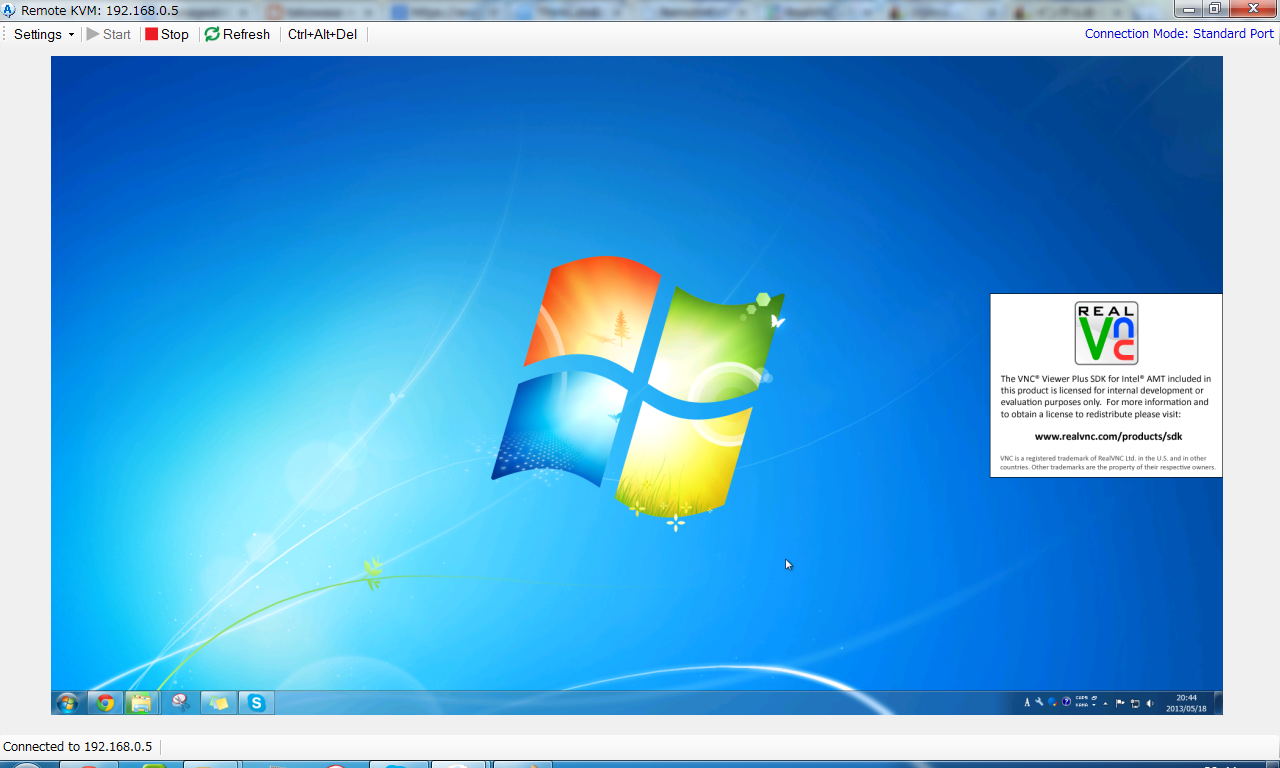Click the Show Desktop button on remote taskbar

[1218, 703]
